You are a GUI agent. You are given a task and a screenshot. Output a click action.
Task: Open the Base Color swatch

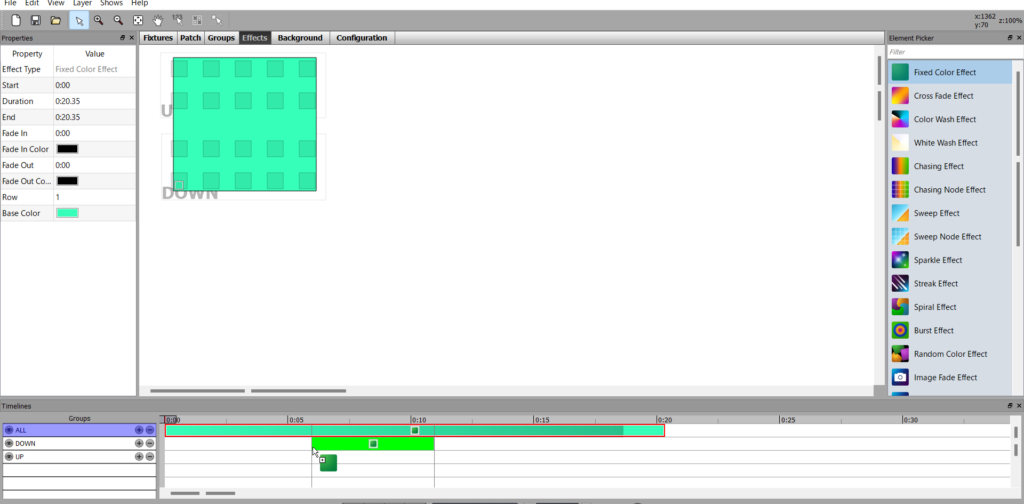click(x=67, y=213)
